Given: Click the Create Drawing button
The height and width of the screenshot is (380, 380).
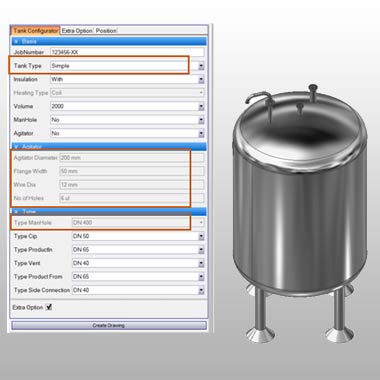Looking at the screenshot, I should [109, 325].
